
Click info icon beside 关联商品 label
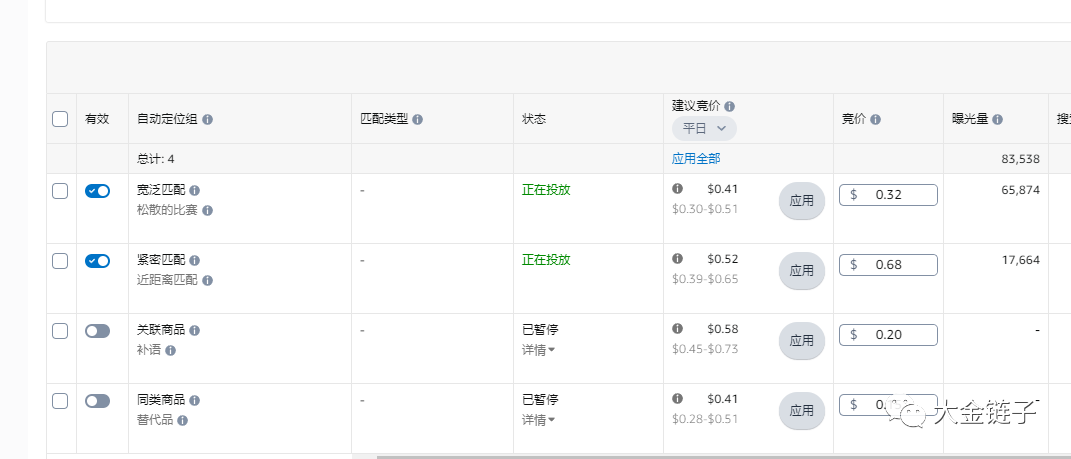tap(194, 330)
